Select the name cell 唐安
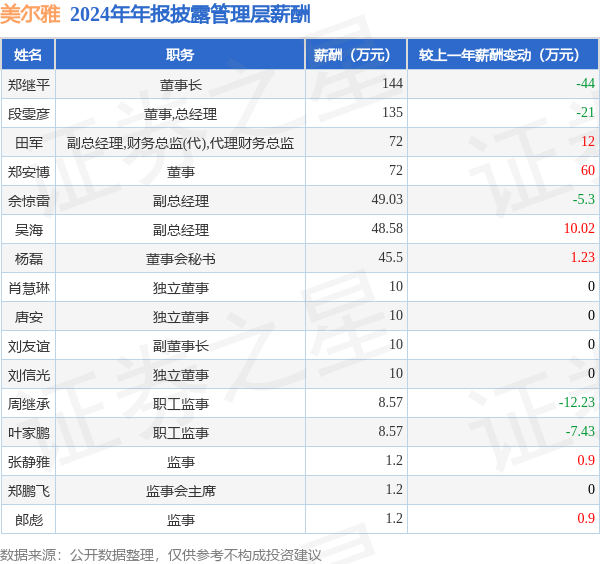Screen dimensions: 600x564 click(x=29, y=317)
